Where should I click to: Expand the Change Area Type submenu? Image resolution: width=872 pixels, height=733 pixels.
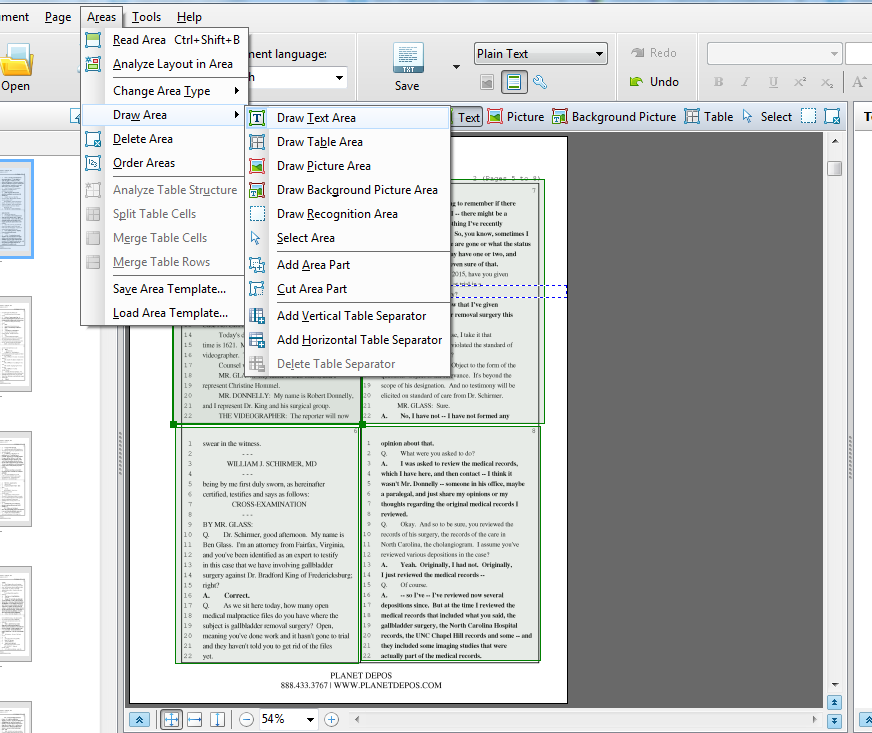click(165, 91)
